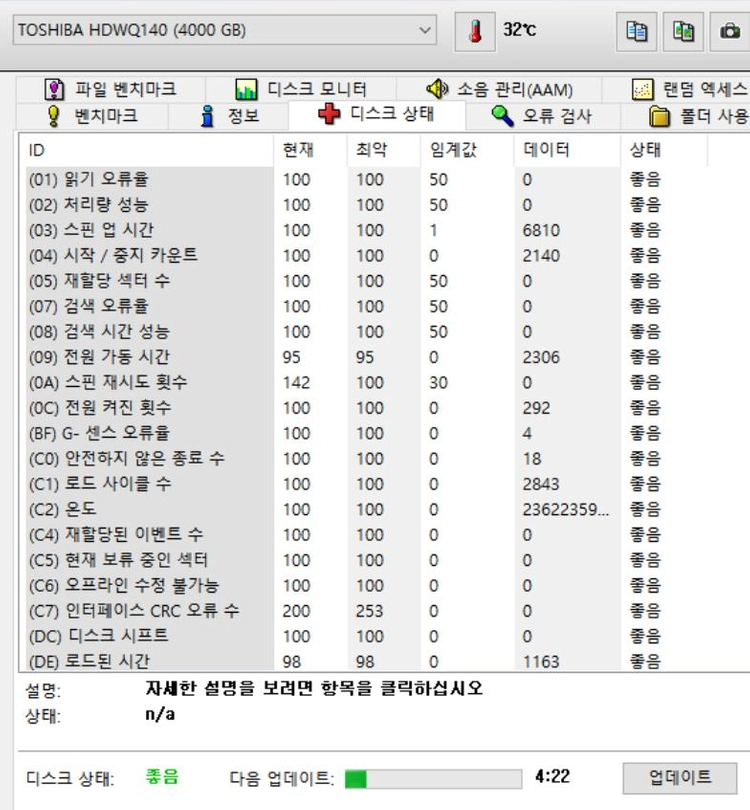This screenshot has width=750, height=810.
Task: Click the 4:22 countdown timer
Action: click(552, 776)
